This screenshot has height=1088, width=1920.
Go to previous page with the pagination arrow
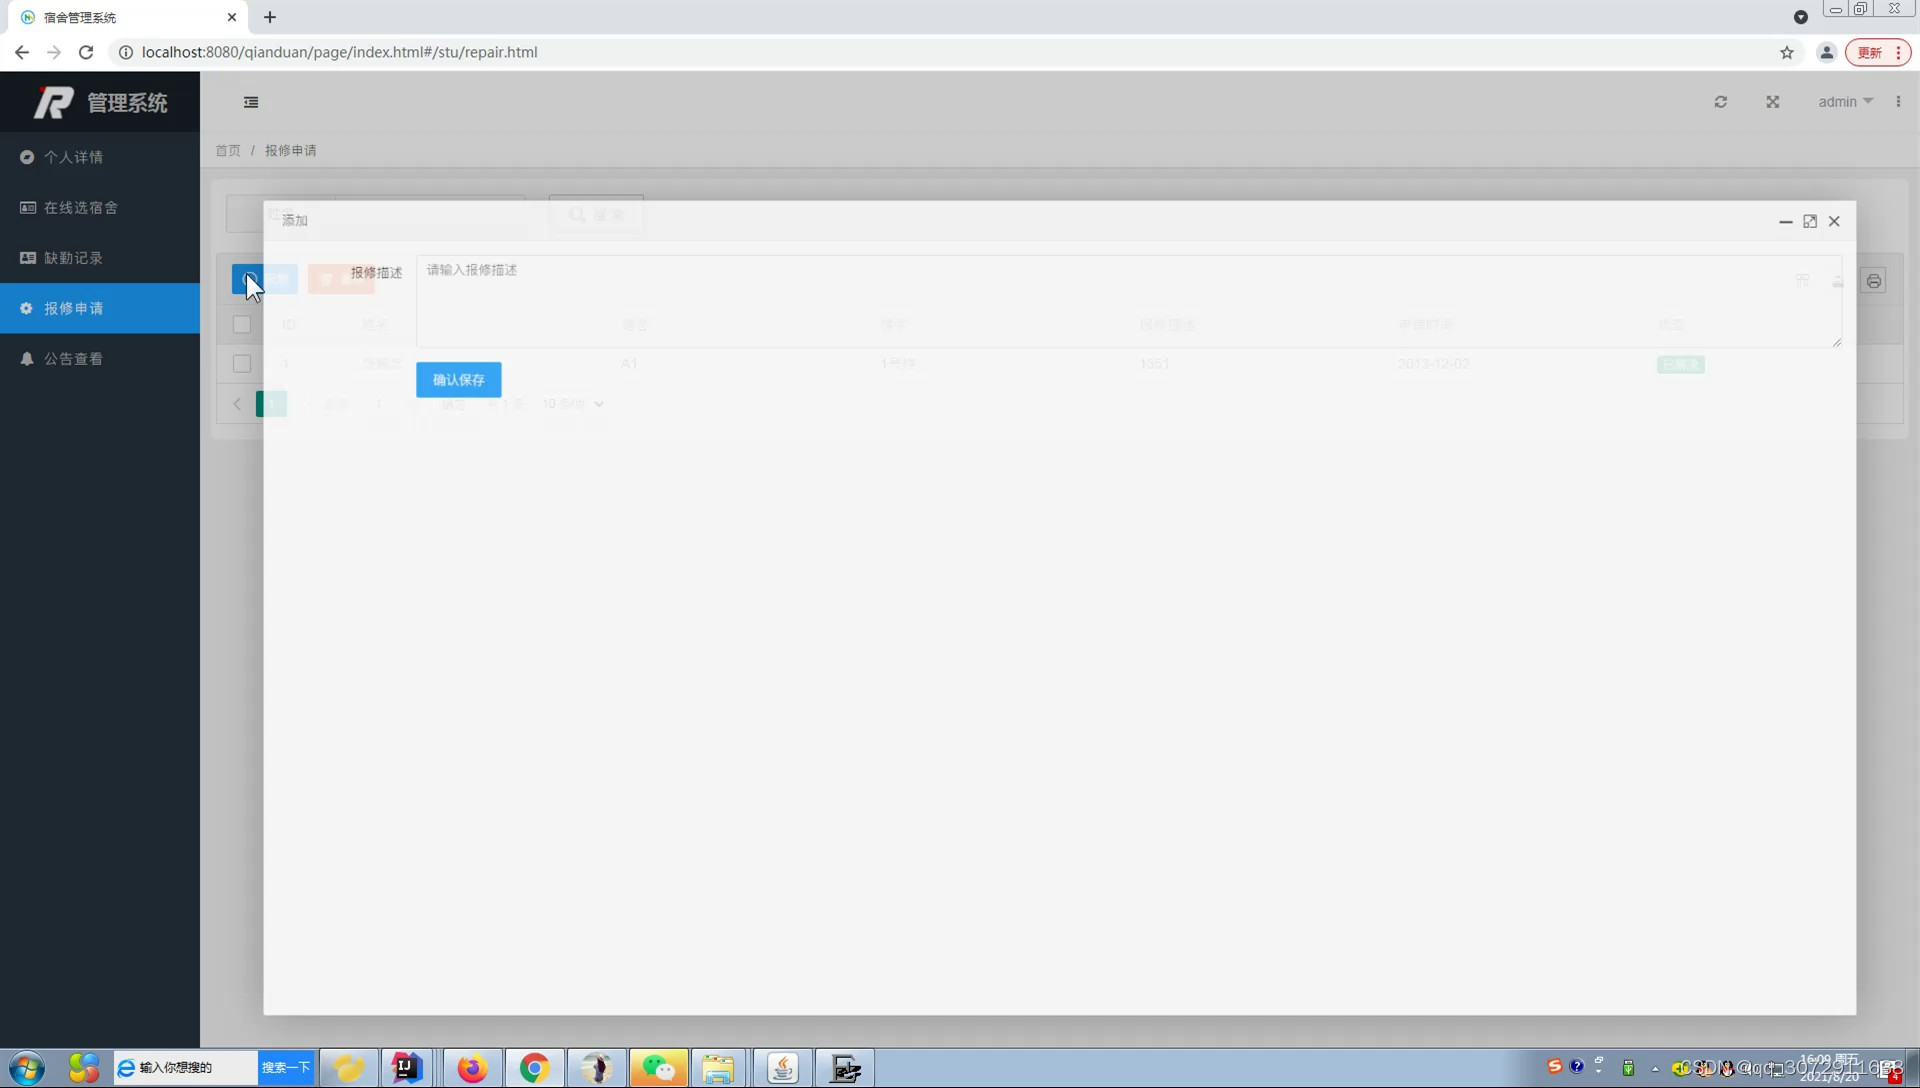coord(237,404)
